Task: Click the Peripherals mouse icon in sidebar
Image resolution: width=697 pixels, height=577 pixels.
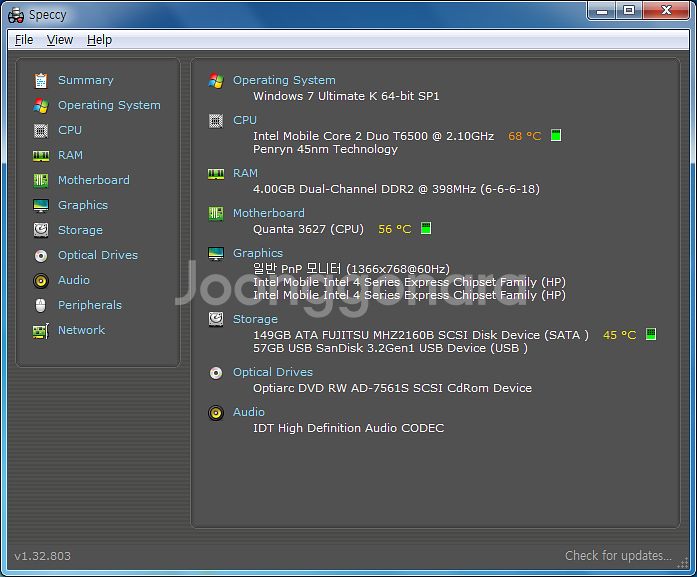Action: click(x=40, y=305)
